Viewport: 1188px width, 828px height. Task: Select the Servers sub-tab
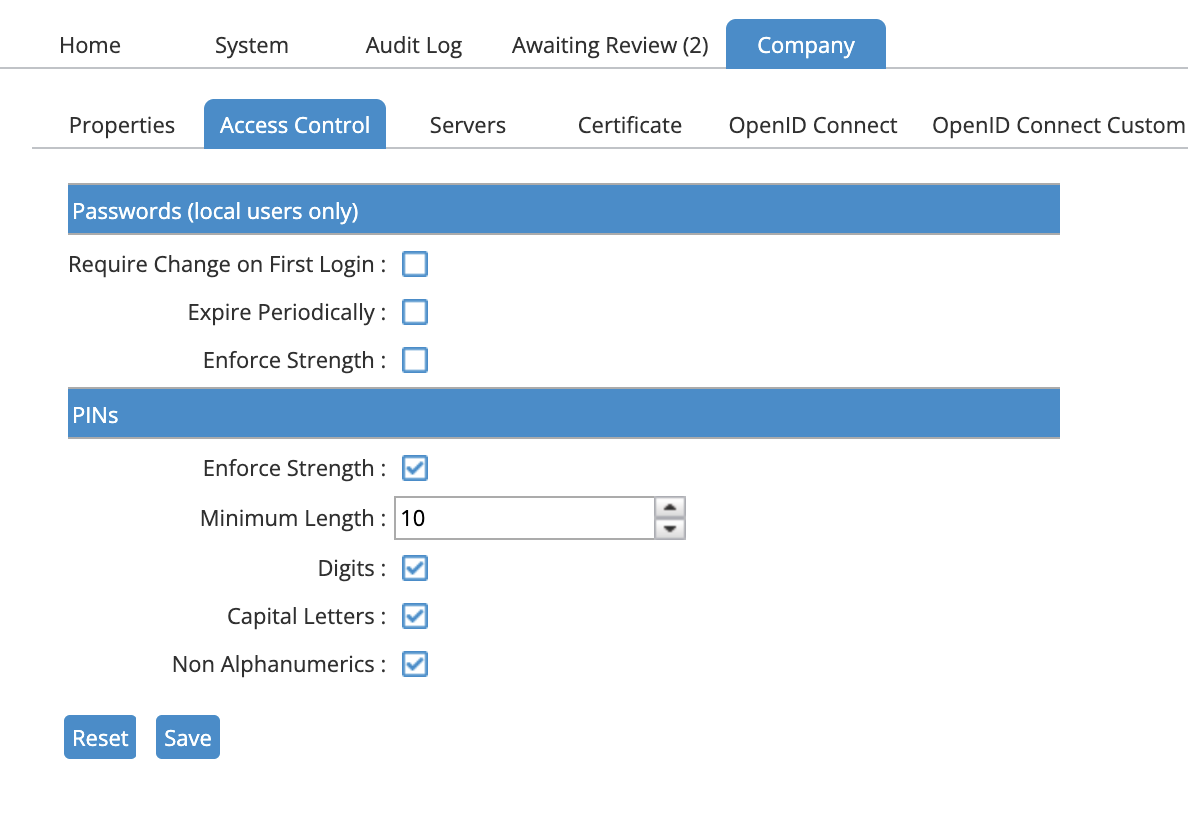point(467,124)
